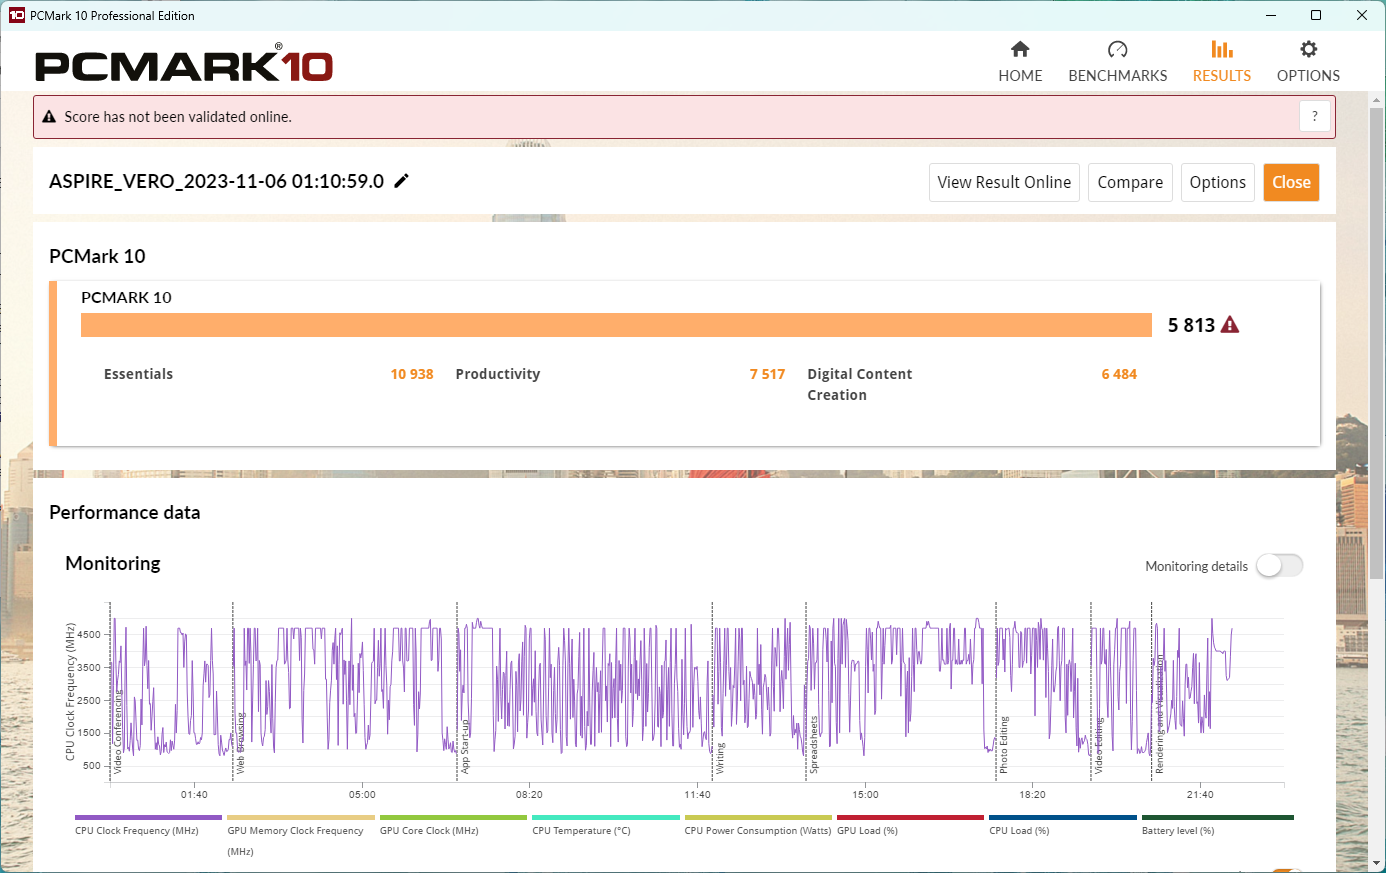Click the Productivity score 7 517
The height and width of the screenshot is (873, 1386).
pos(767,374)
